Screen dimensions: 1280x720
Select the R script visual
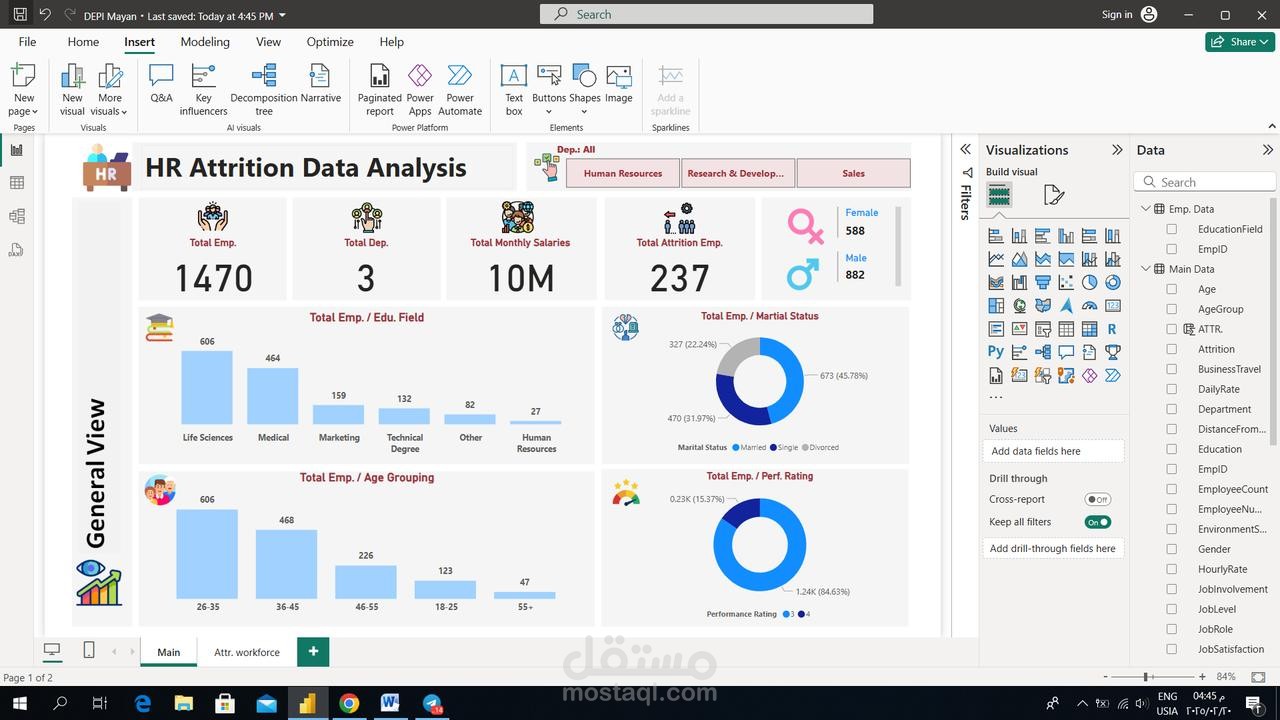point(1112,328)
